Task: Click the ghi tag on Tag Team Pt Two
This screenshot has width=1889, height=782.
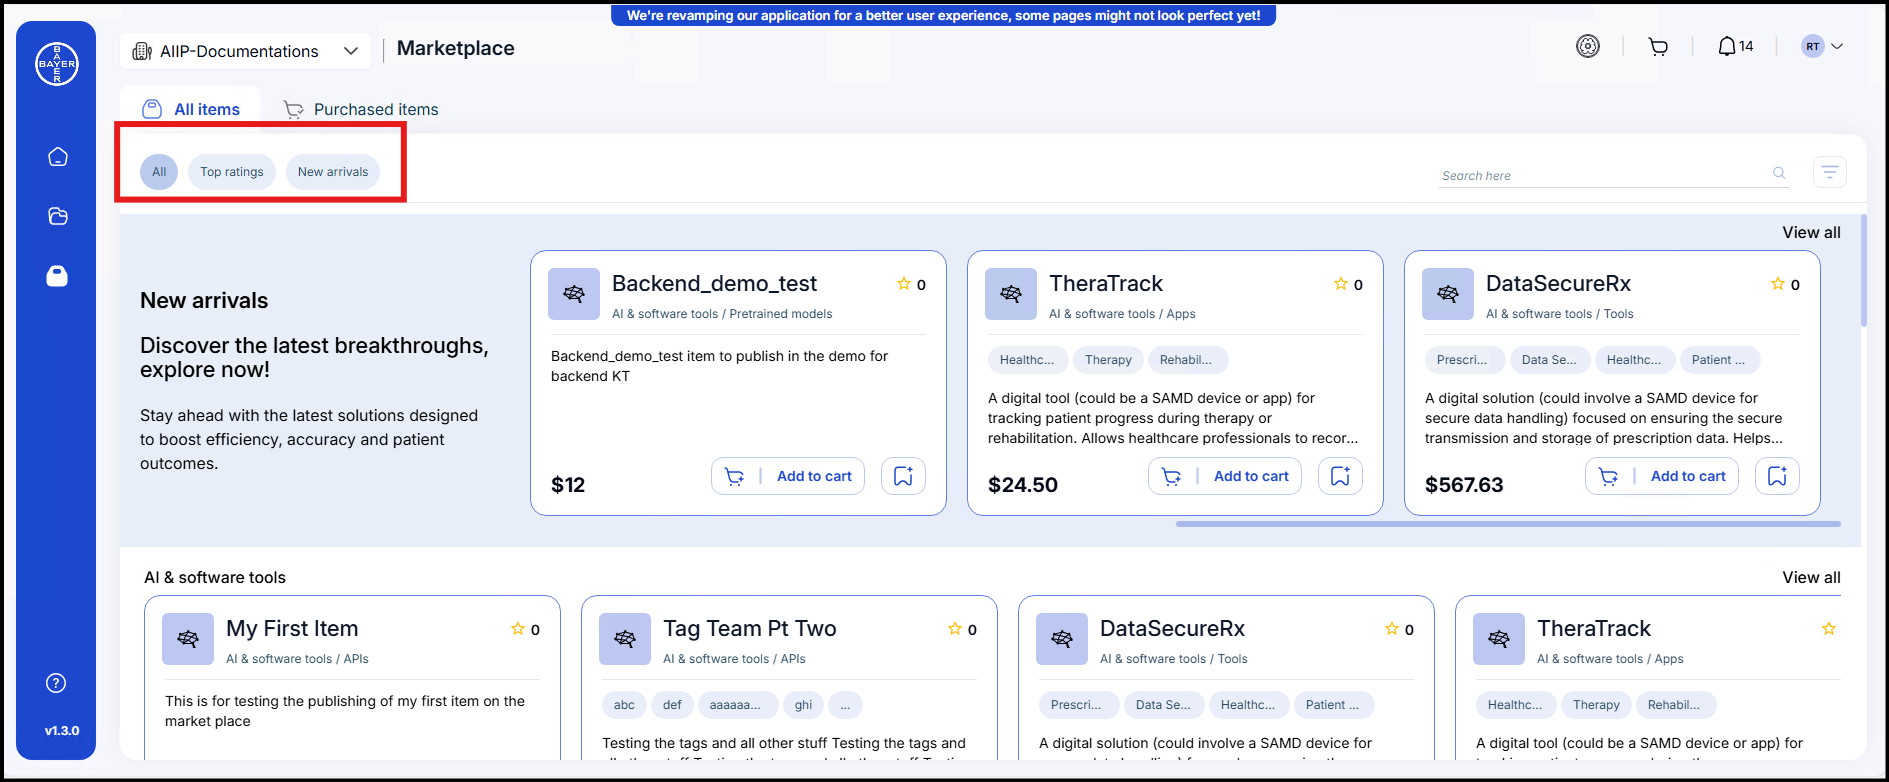Action: [804, 705]
